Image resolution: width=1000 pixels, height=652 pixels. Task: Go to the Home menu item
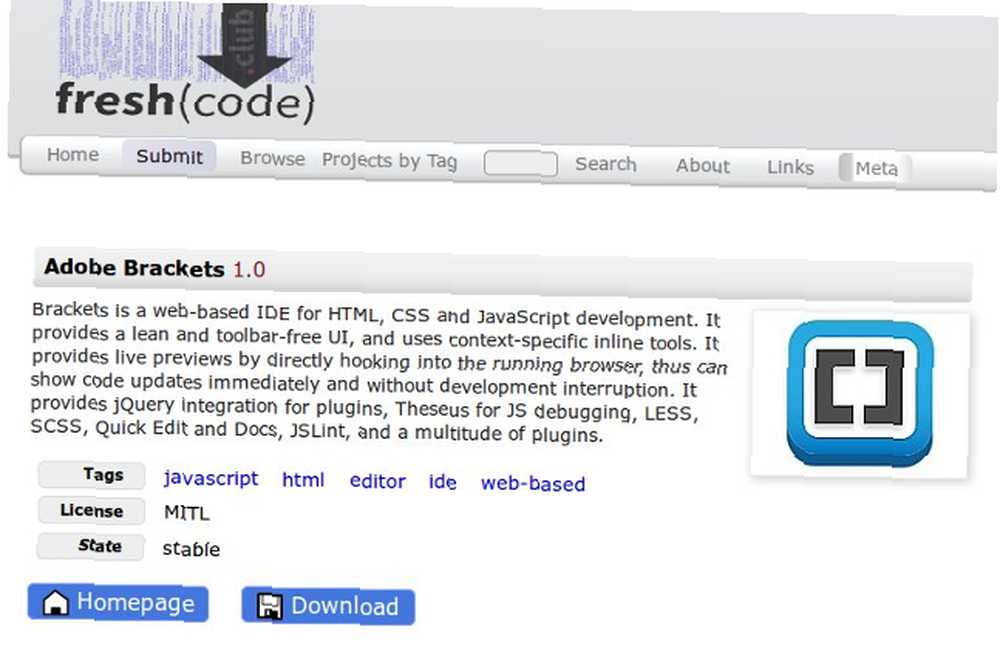(73, 154)
